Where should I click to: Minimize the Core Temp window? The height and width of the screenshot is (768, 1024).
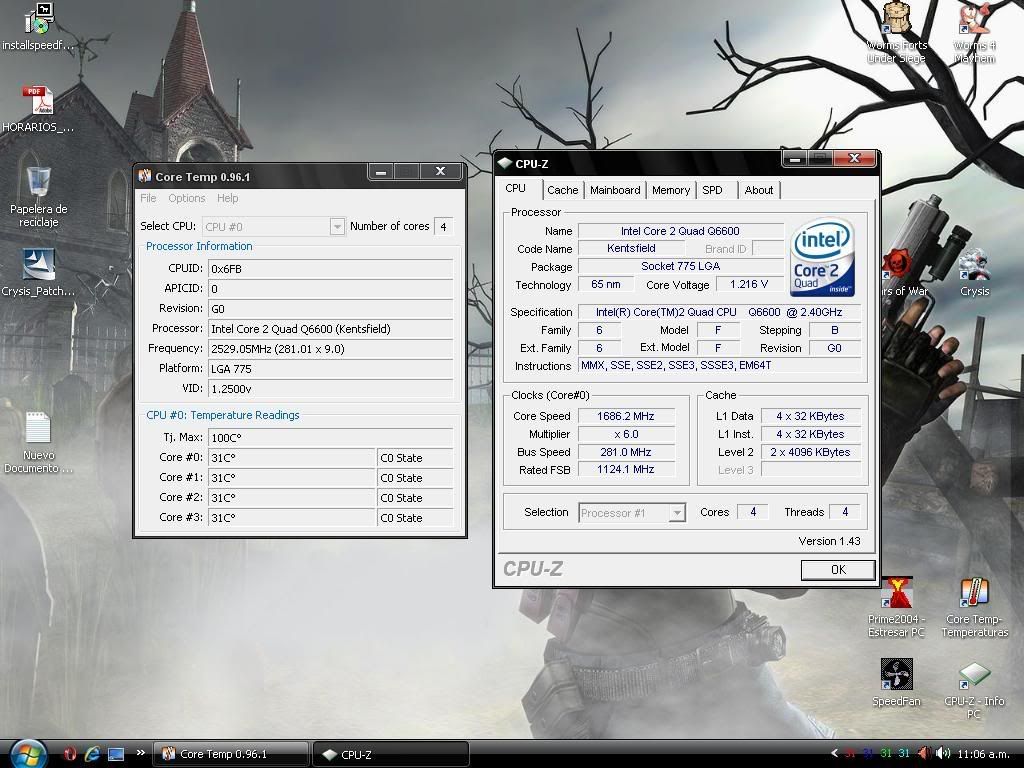[381, 172]
